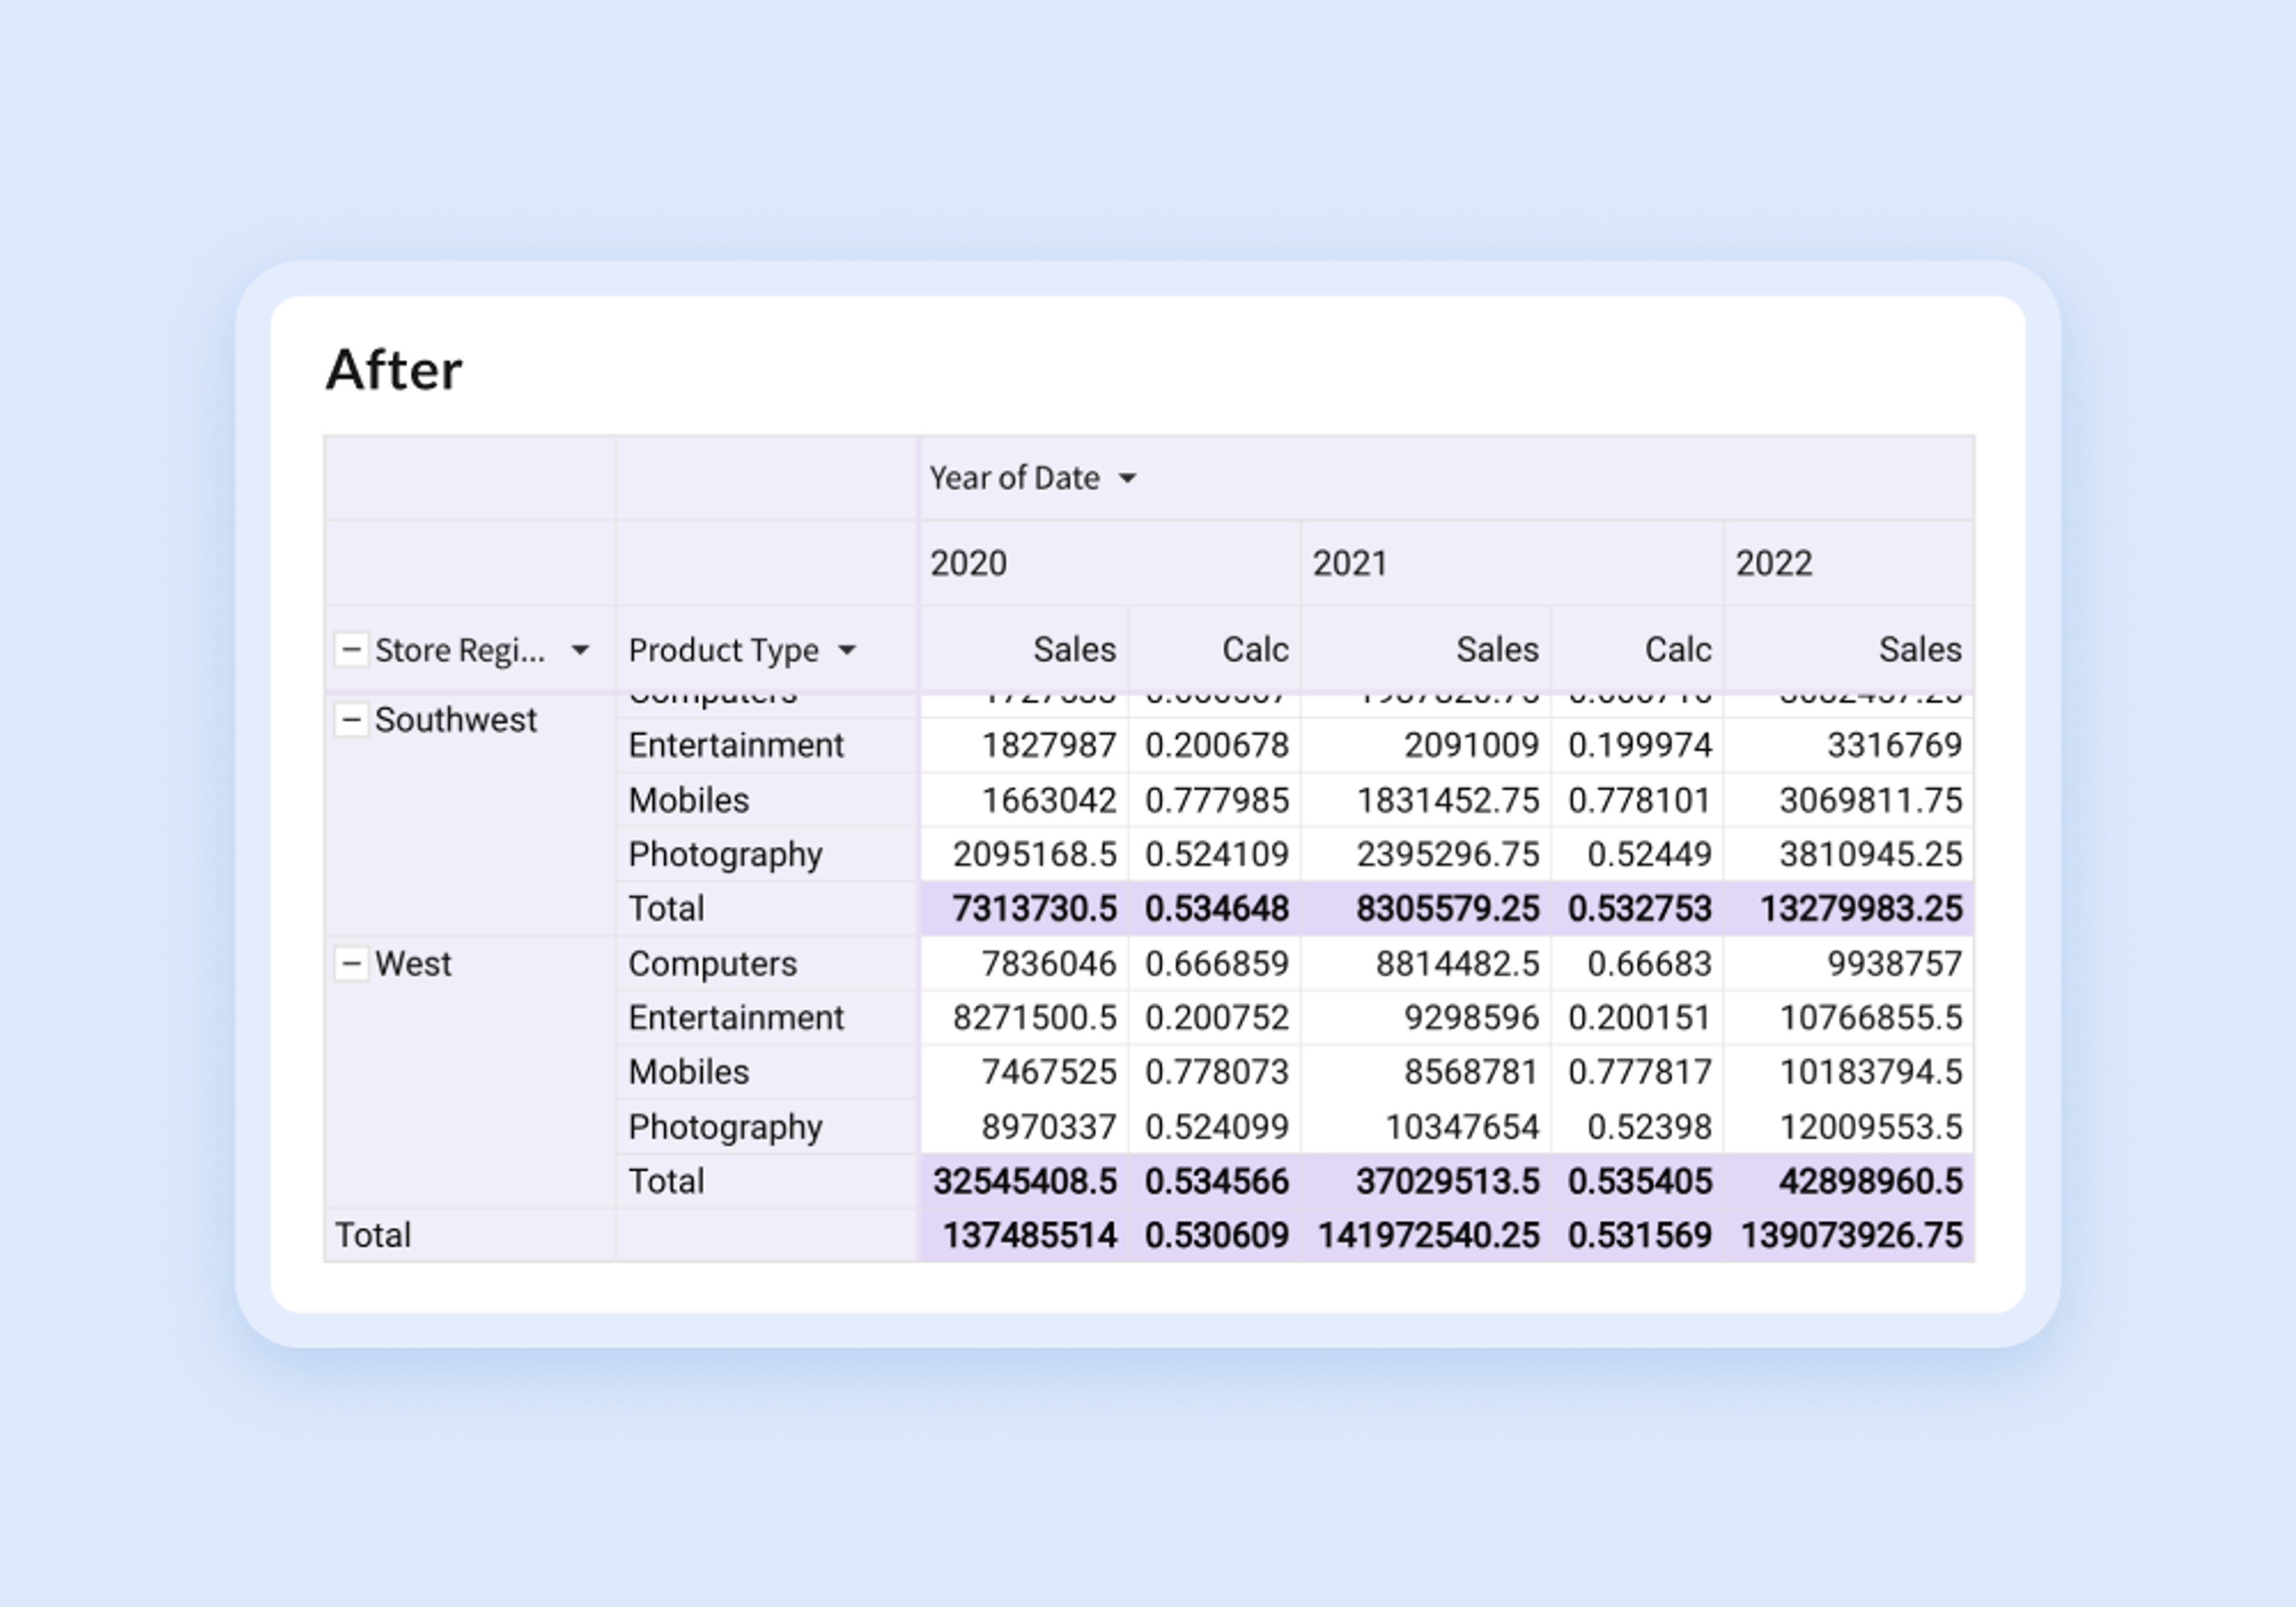This screenshot has height=1607, width=2296.
Task: Open the Year of Date dropdown arrow
Action: [x=1127, y=479]
